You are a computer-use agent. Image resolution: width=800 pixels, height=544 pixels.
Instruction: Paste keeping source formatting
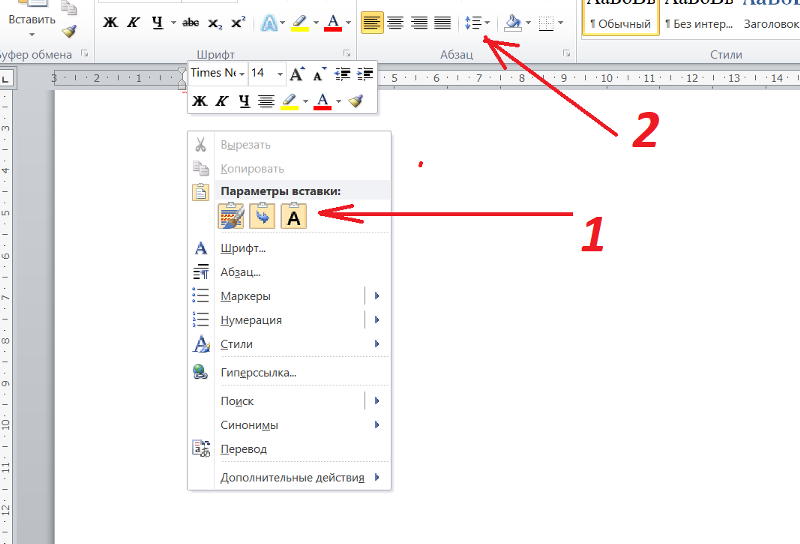pyautogui.click(x=231, y=215)
